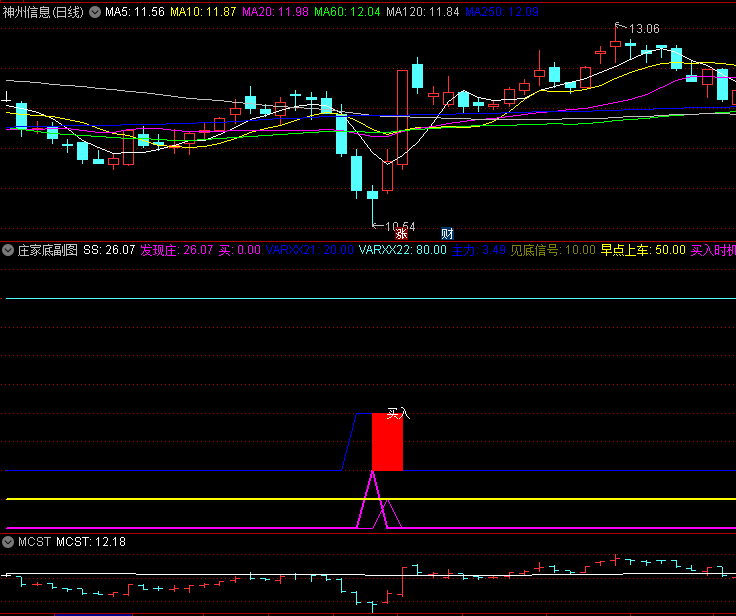The image size is (736, 616).
Task: Click the green MA60: 12.04 label
Action: coord(347,12)
